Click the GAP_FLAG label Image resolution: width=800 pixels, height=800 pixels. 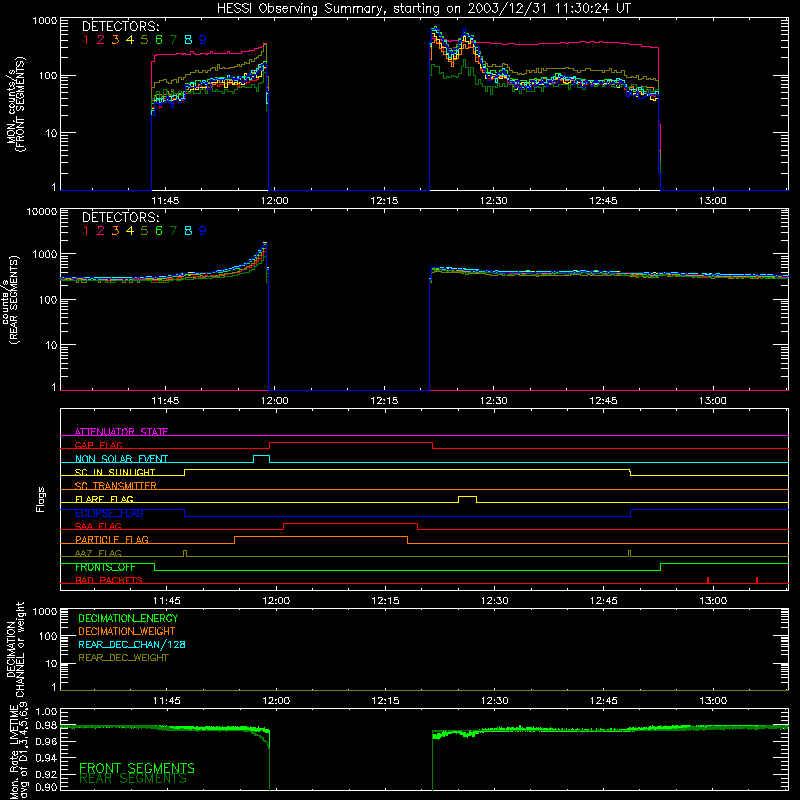pyautogui.click(x=98, y=445)
